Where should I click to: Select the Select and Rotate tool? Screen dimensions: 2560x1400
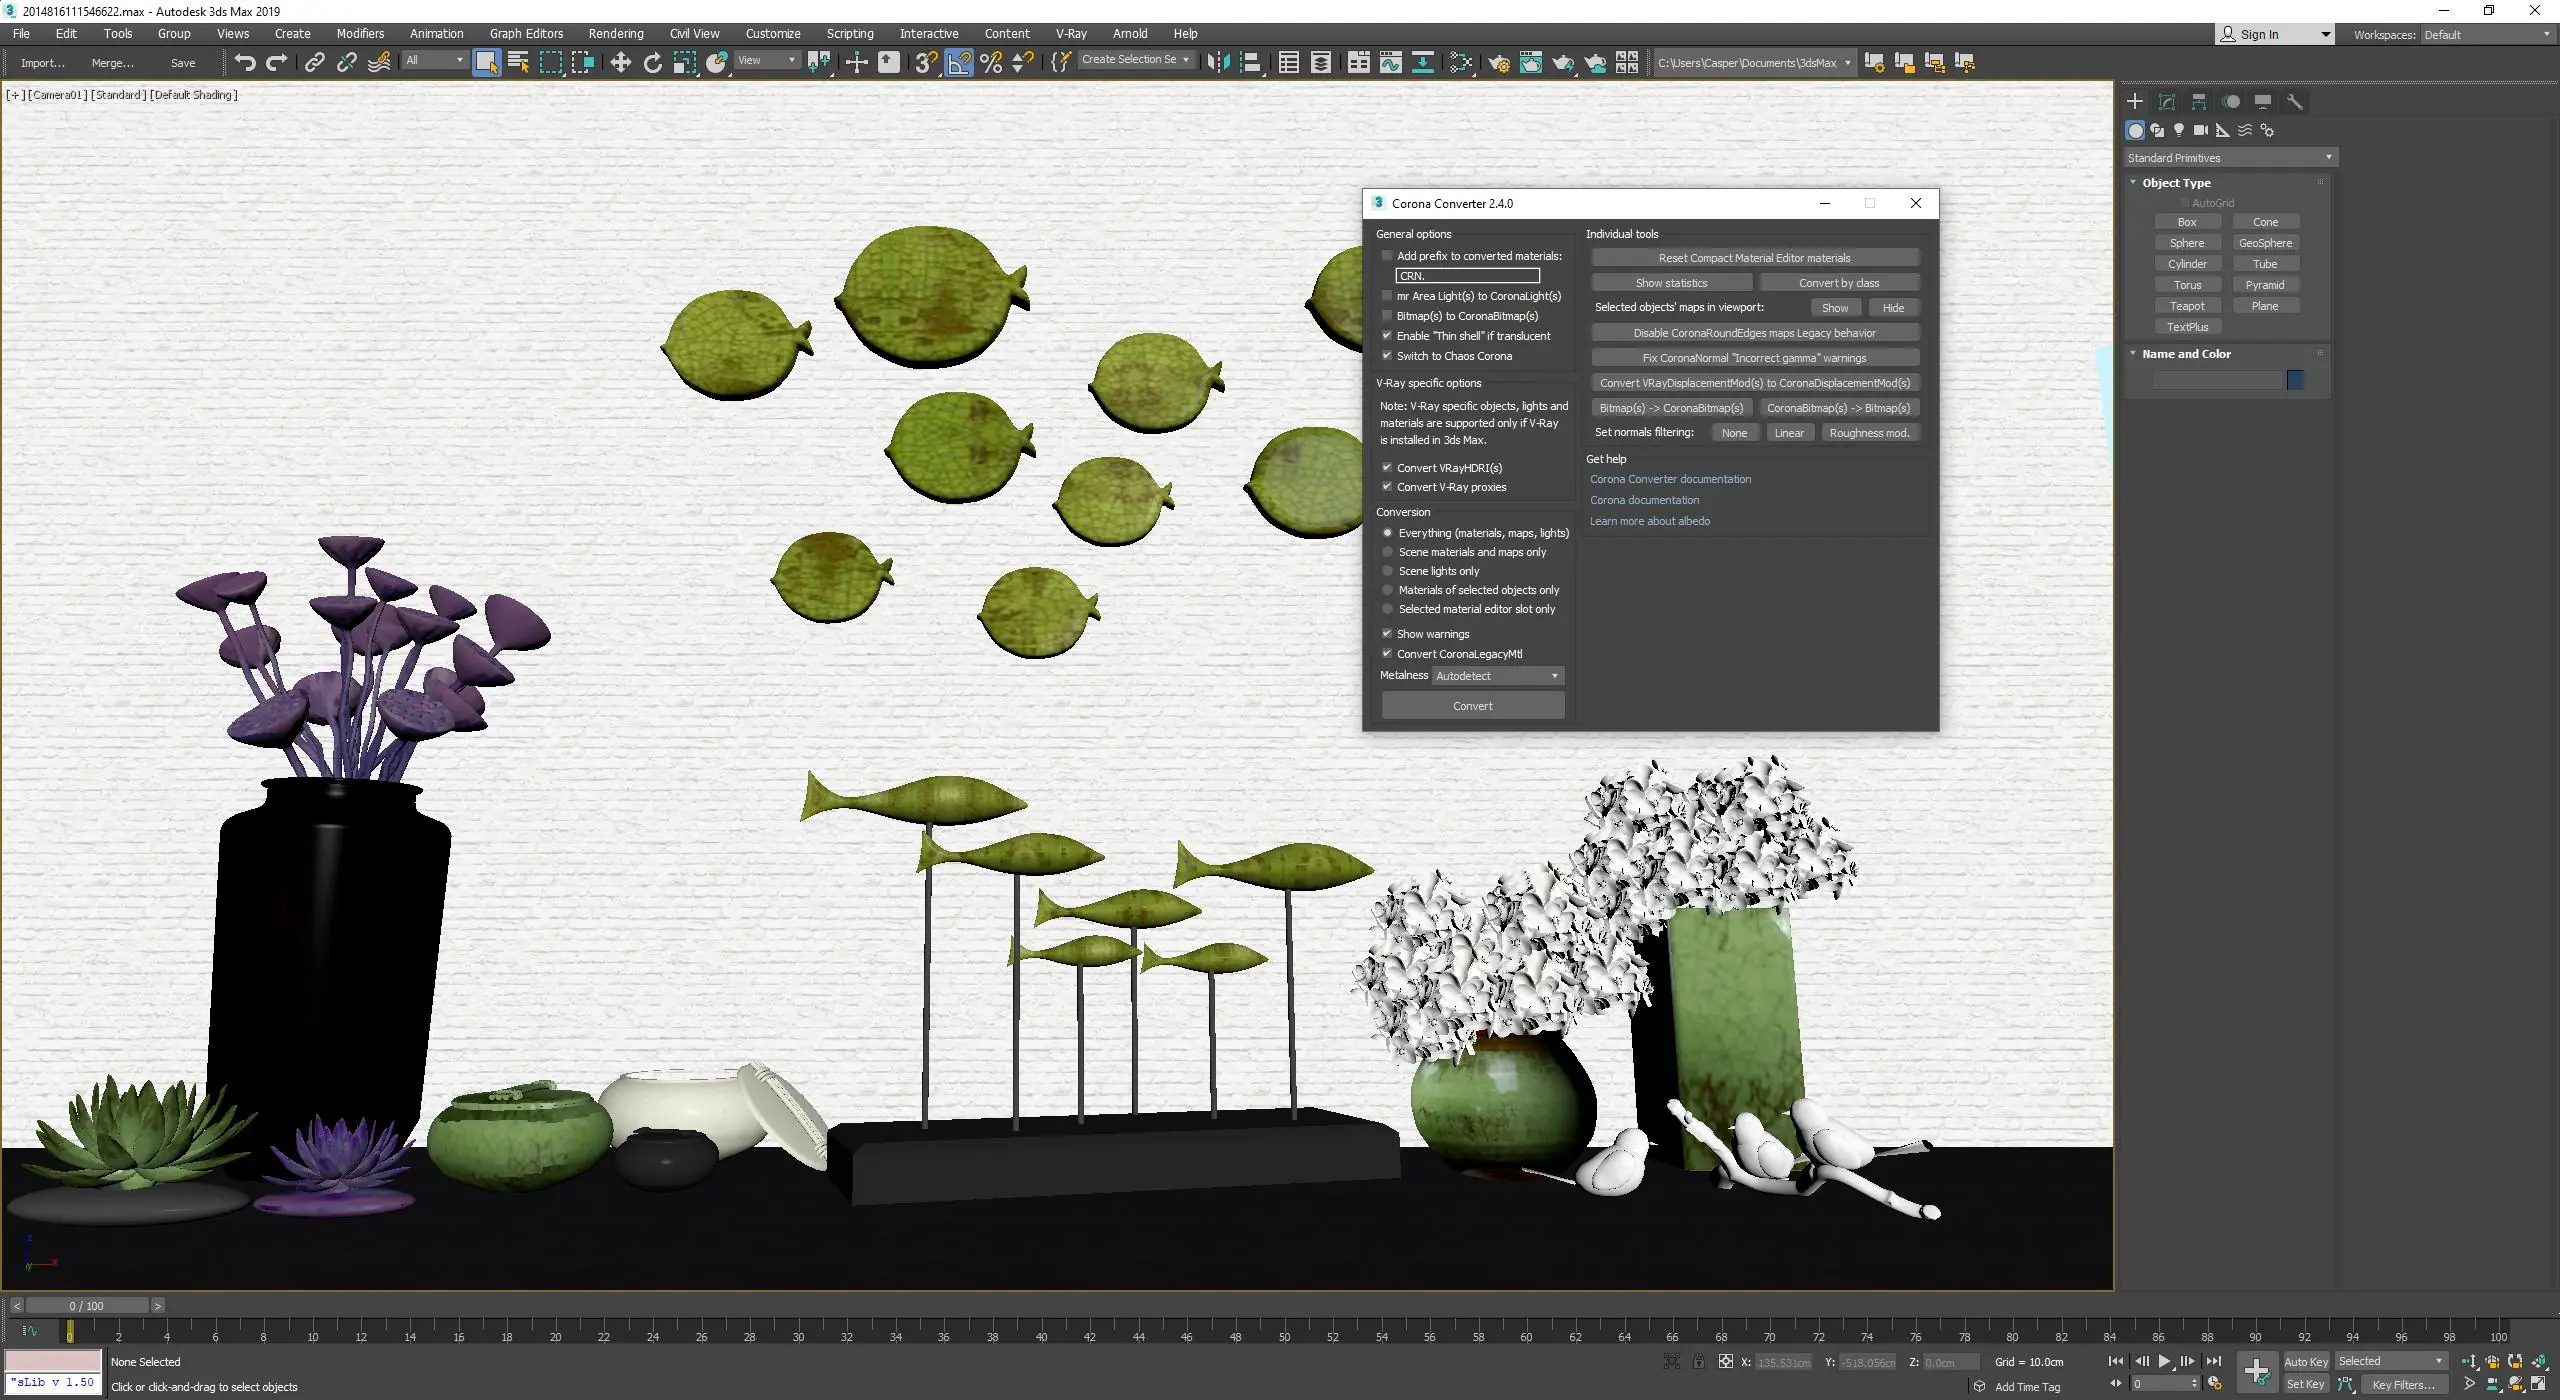click(652, 63)
